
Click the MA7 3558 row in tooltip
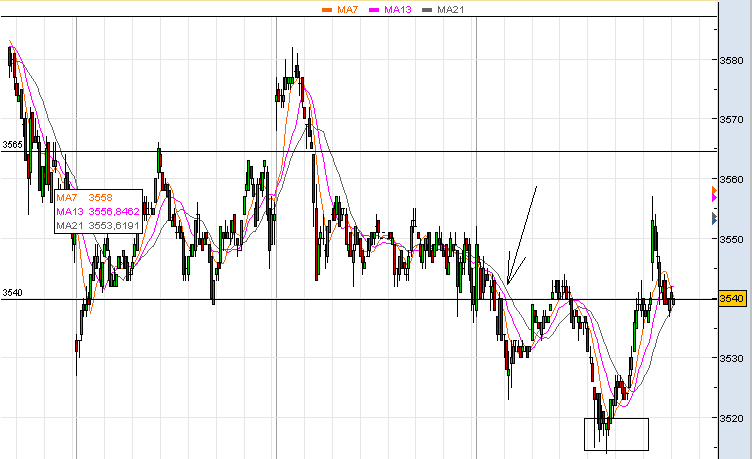84,198
